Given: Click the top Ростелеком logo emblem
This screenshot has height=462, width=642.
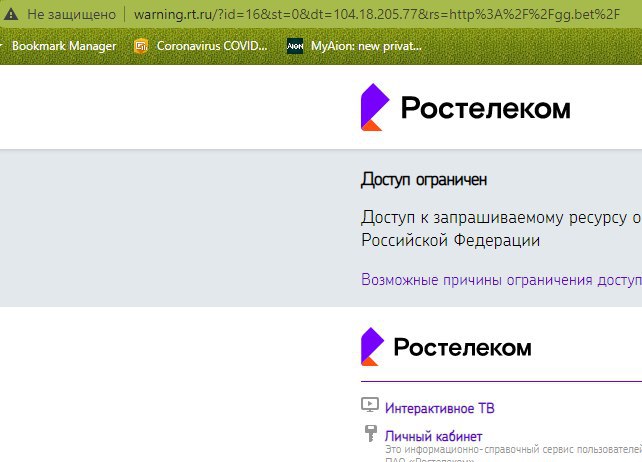Looking at the screenshot, I should click(x=375, y=107).
